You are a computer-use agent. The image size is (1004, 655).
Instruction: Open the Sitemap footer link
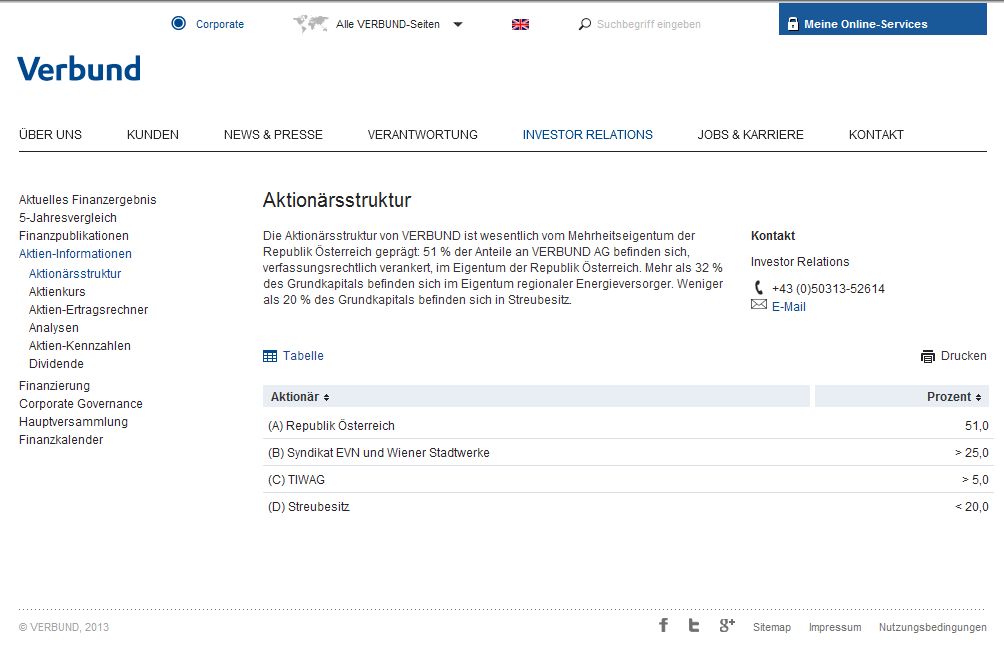[771, 627]
